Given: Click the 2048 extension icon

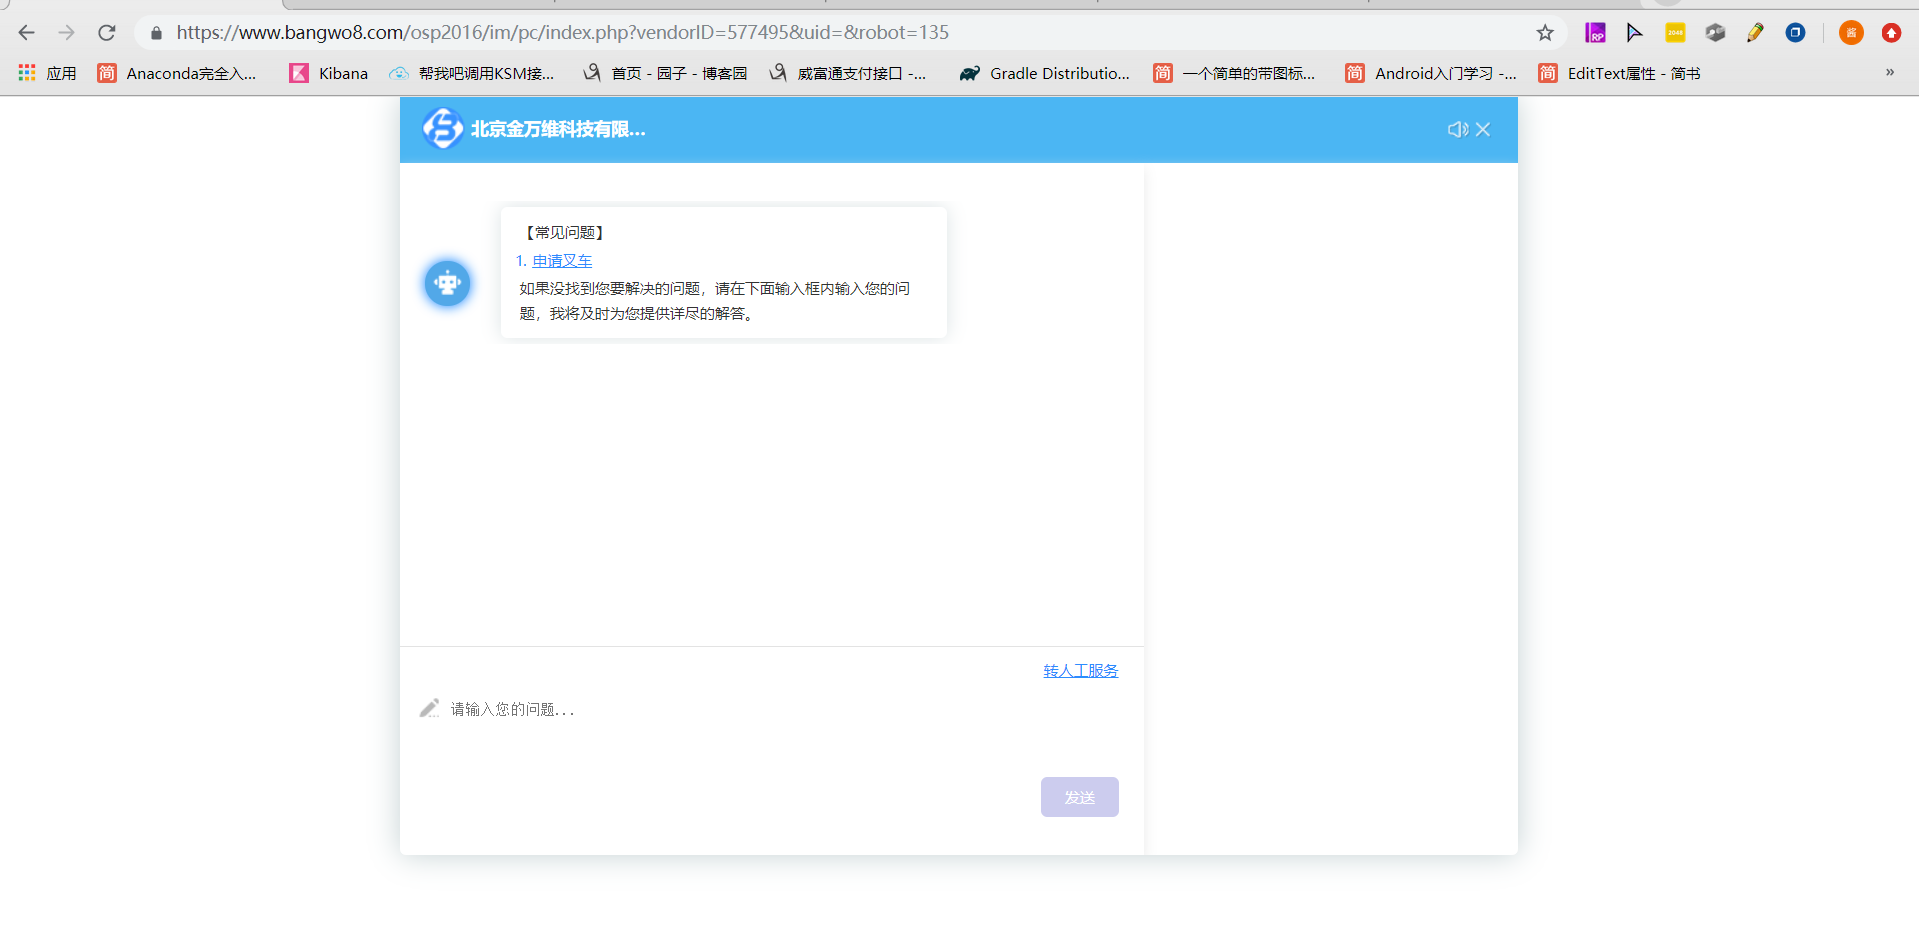Looking at the screenshot, I should [1675, 33].
